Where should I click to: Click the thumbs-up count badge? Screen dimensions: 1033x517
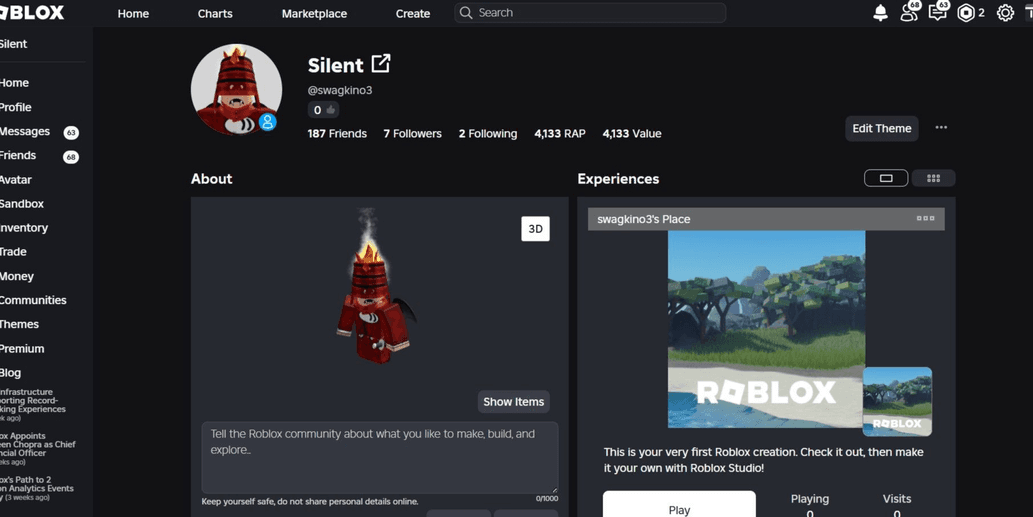(x=323, y=110)
